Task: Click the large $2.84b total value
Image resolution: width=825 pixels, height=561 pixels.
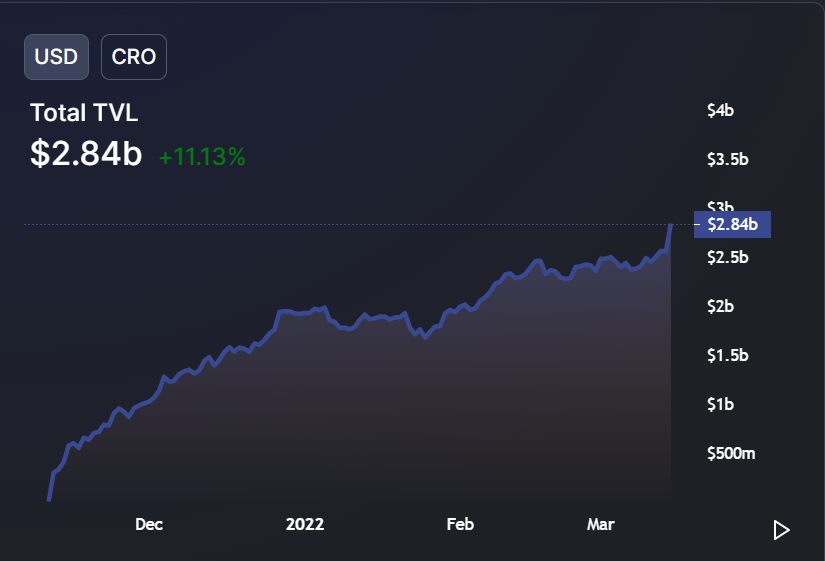Action: (86, 154)
